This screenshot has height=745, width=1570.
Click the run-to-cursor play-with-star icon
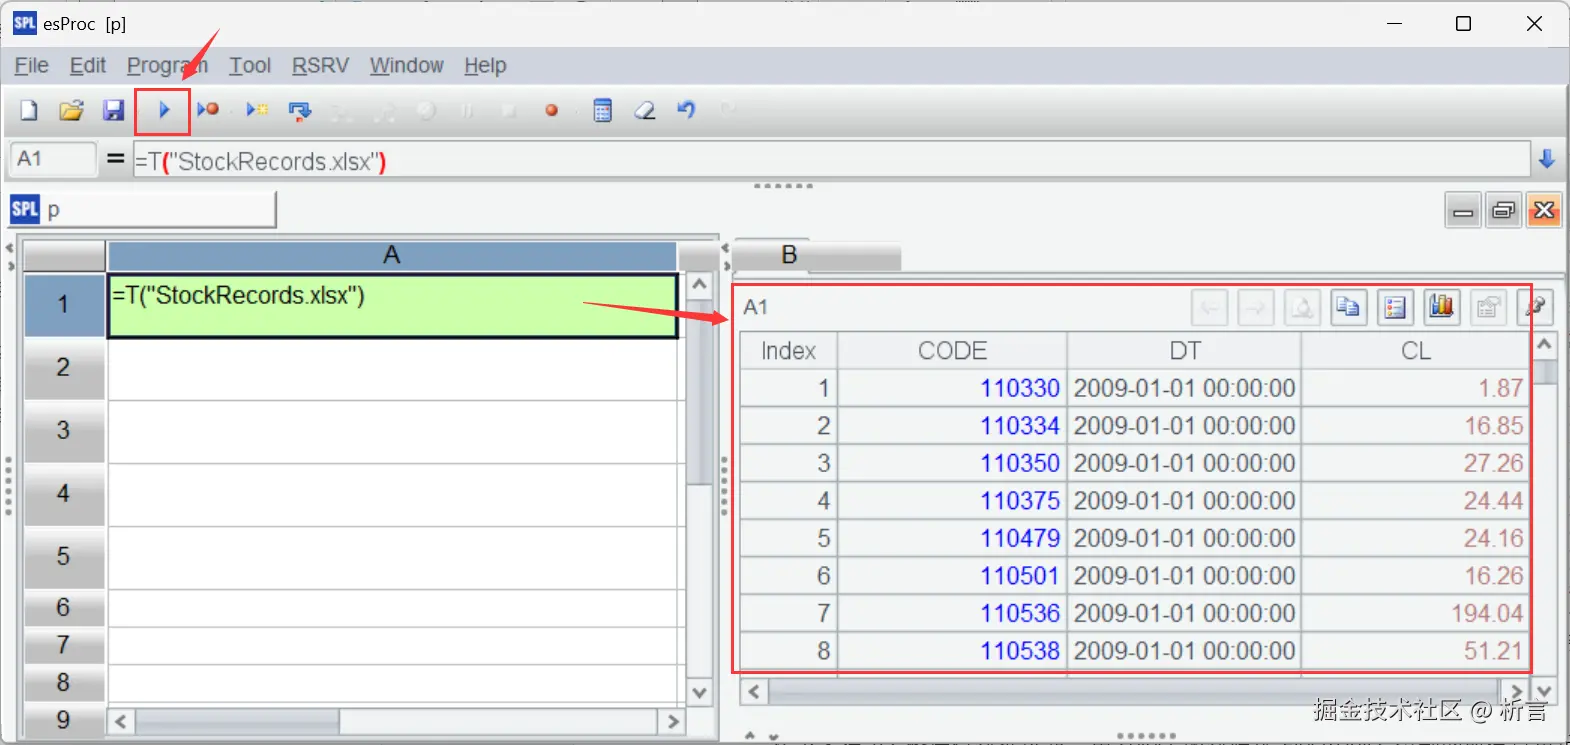click(x=257, y=110)
